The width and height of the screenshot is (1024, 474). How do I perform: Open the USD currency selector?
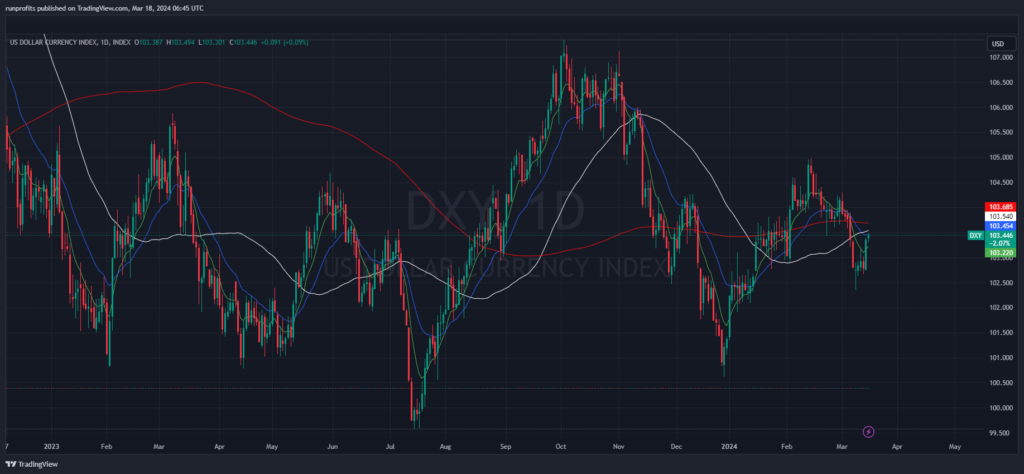[997, 44]
